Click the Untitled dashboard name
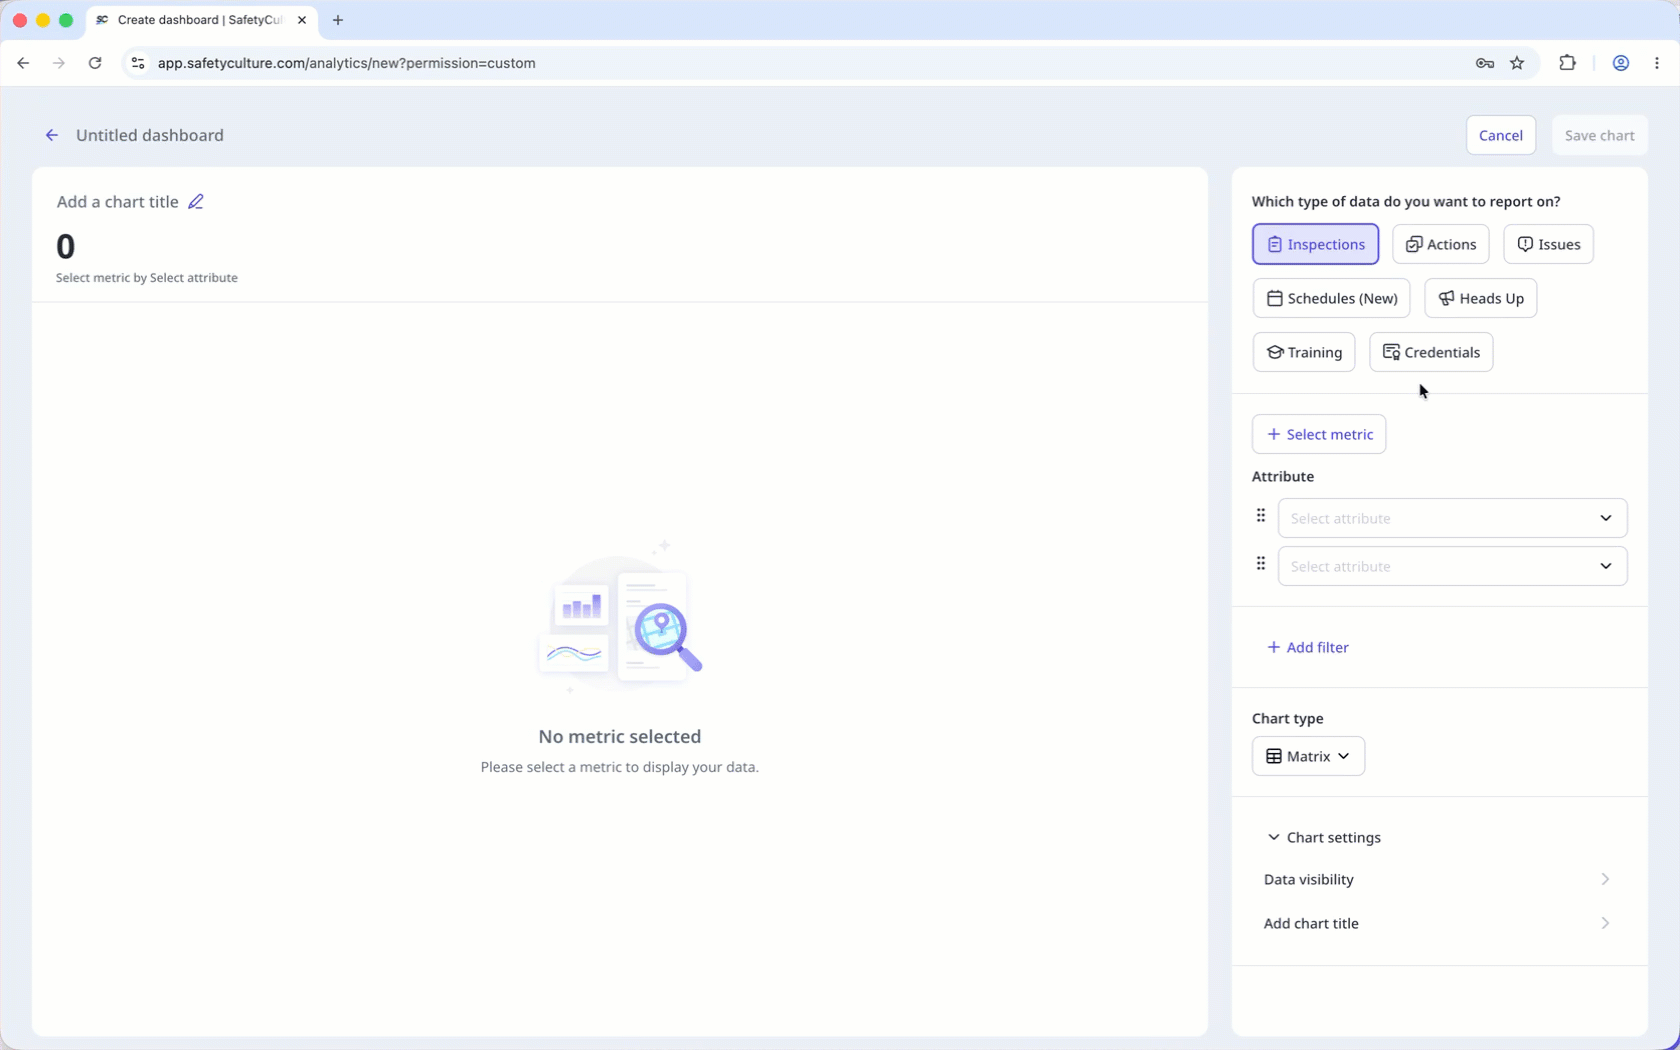This screenshot has width=1680, height=1050. (x=150, y=135)
